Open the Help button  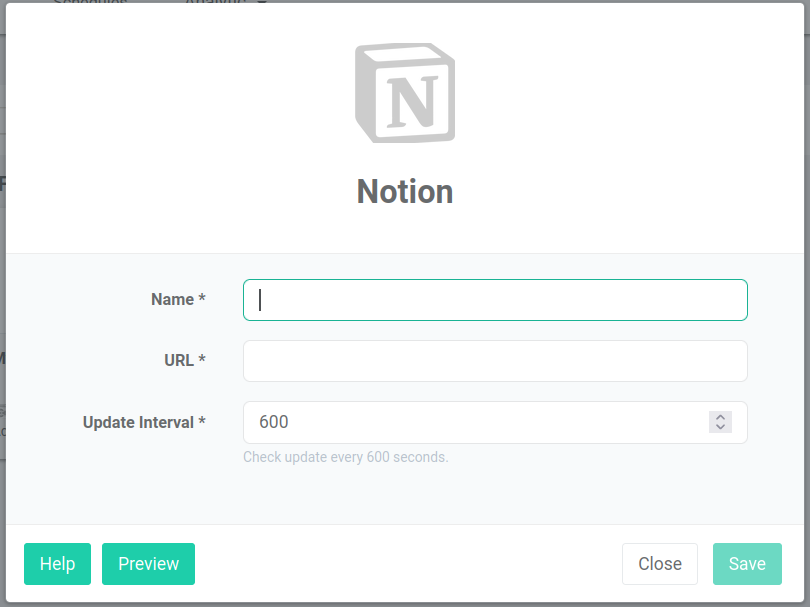57,564
